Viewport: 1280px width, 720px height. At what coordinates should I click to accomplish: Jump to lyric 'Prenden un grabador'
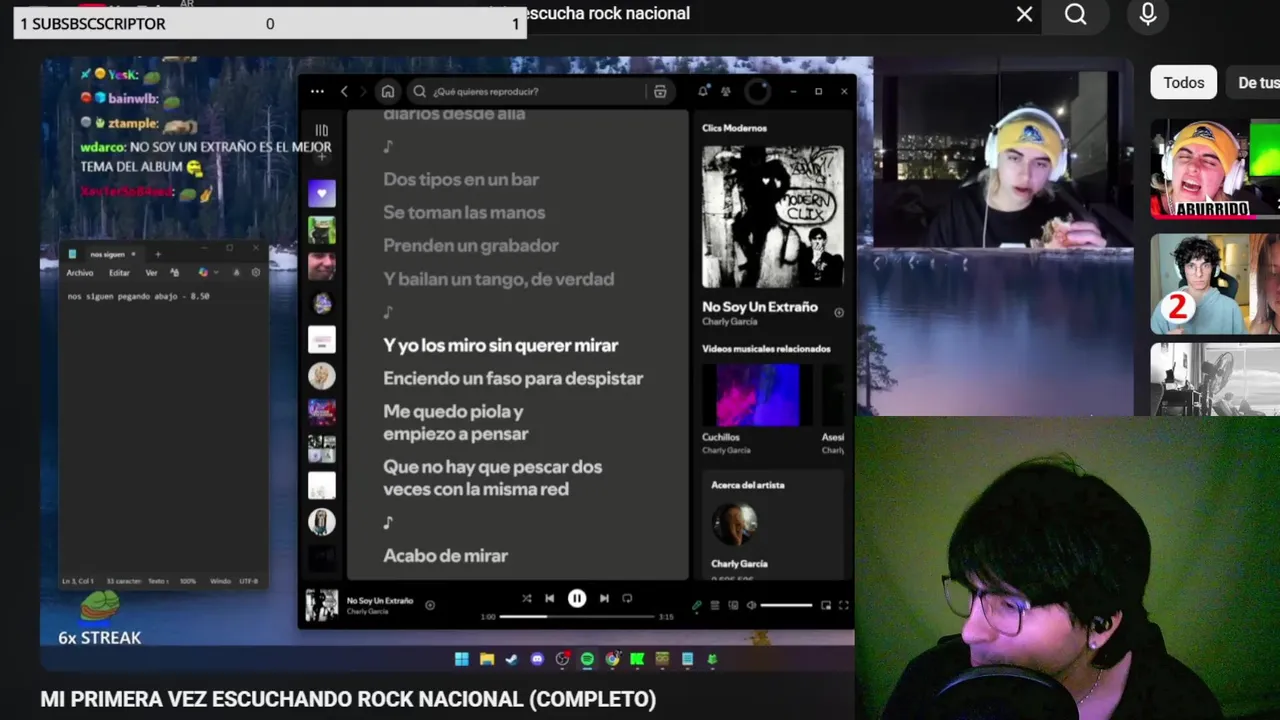[x=471, y=245]
